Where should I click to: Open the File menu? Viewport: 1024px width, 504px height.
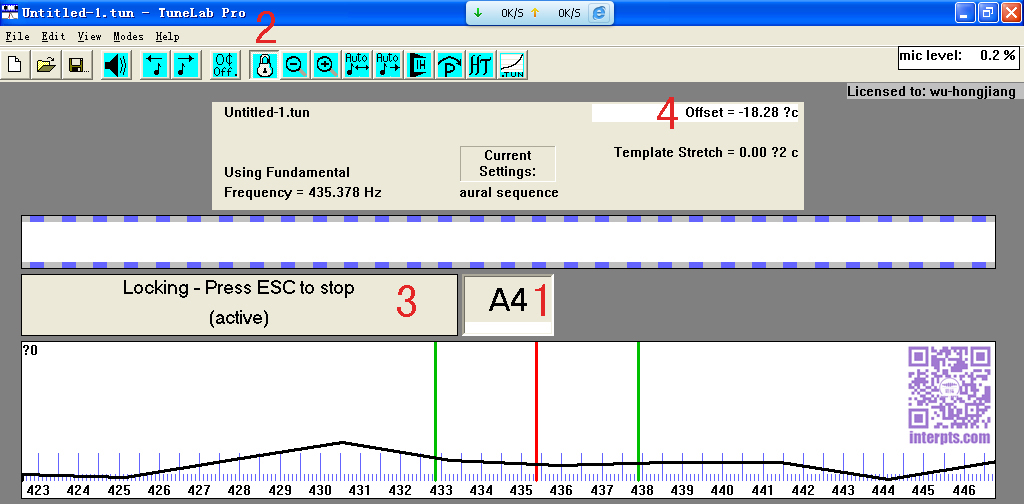(18, 36)
